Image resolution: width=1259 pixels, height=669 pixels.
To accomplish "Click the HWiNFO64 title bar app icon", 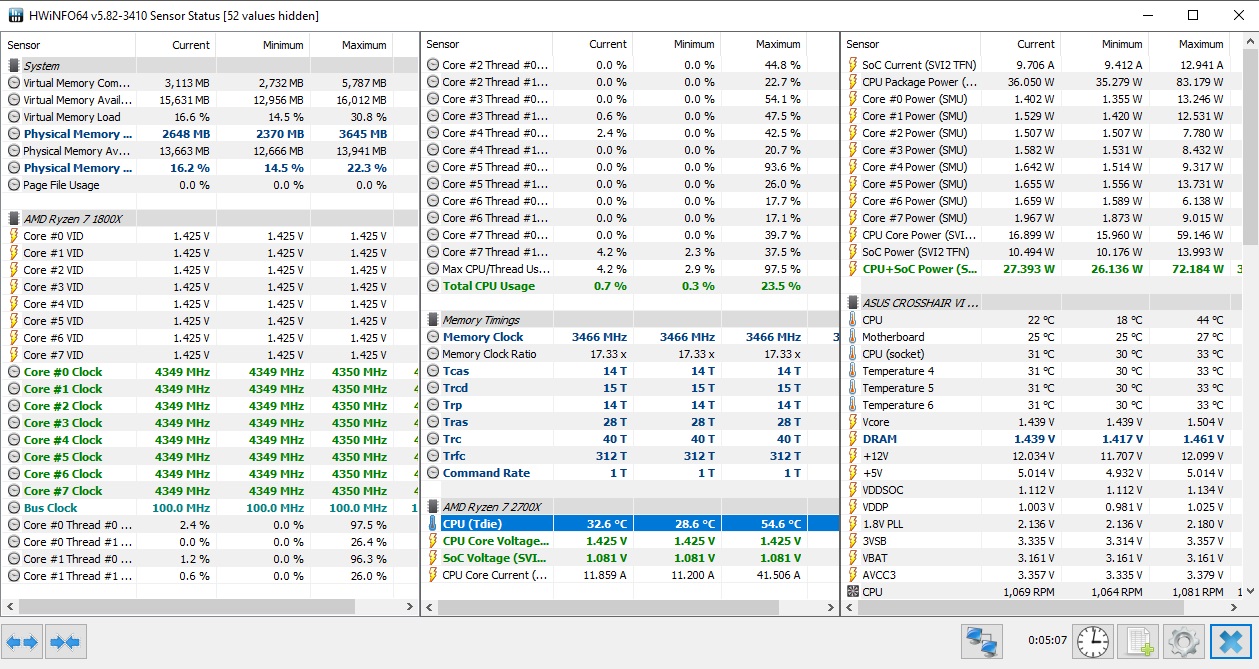I will (16, 16).
